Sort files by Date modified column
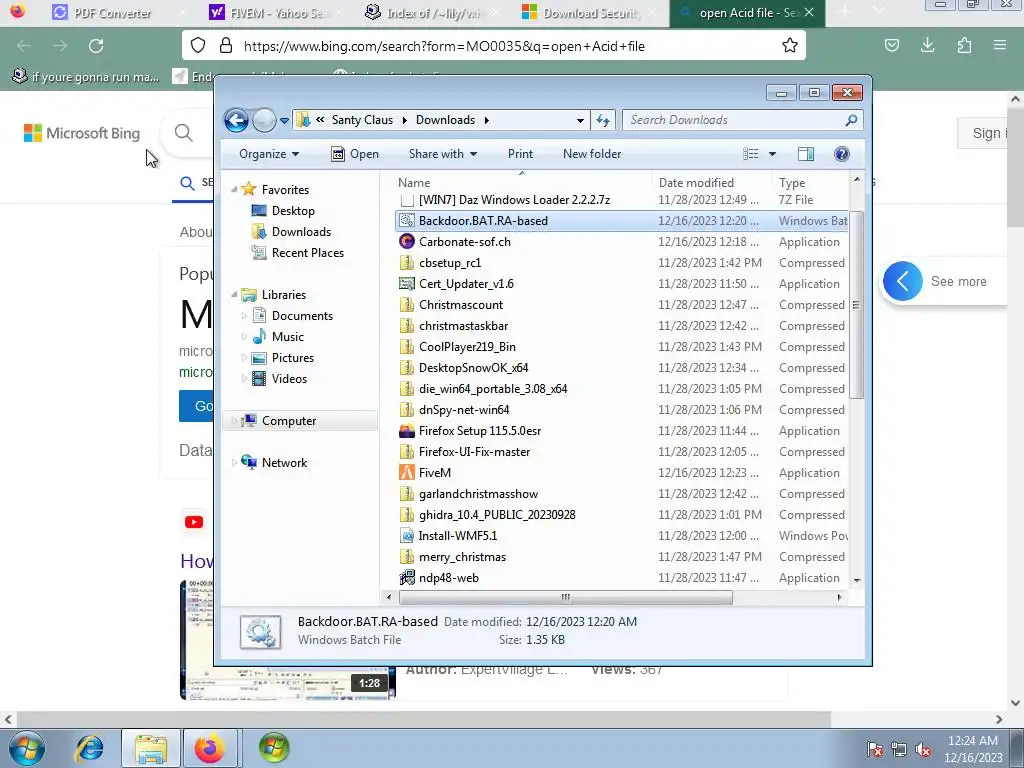Screen dimensions: 1024x768 click(696, 183)
